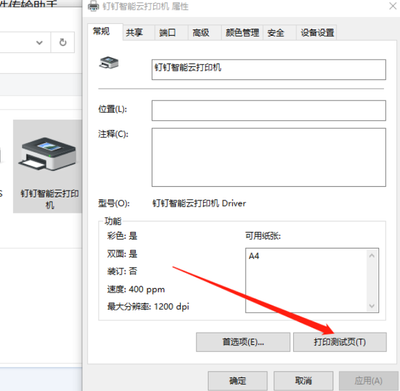This screenshot has width=400, height=391.
Task: Click the 双面: 是 text
Action: (122, 254)
